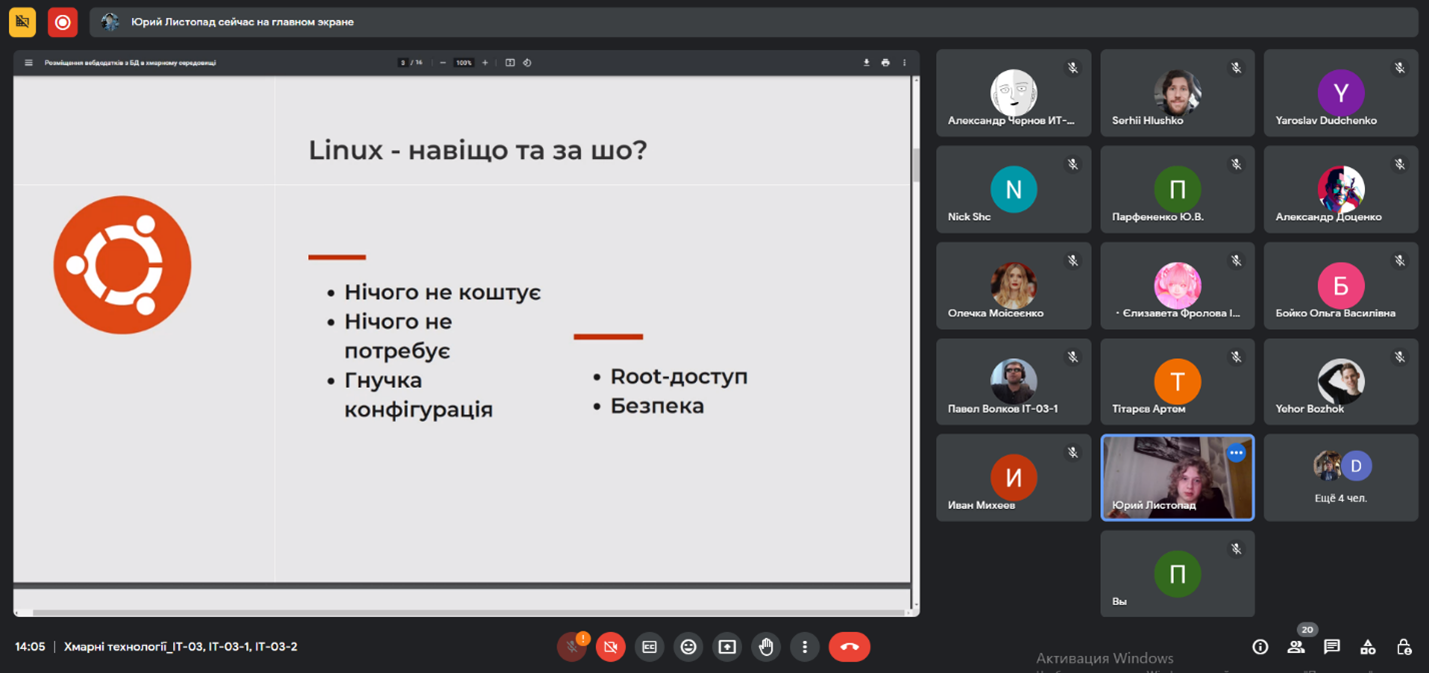
Task: Click the fit to page icon
Action: (x=510, y=63)
